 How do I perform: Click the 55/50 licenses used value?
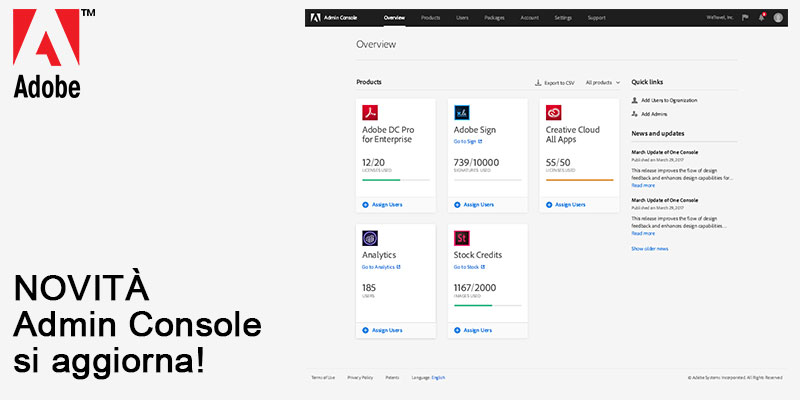coord(558,163)
